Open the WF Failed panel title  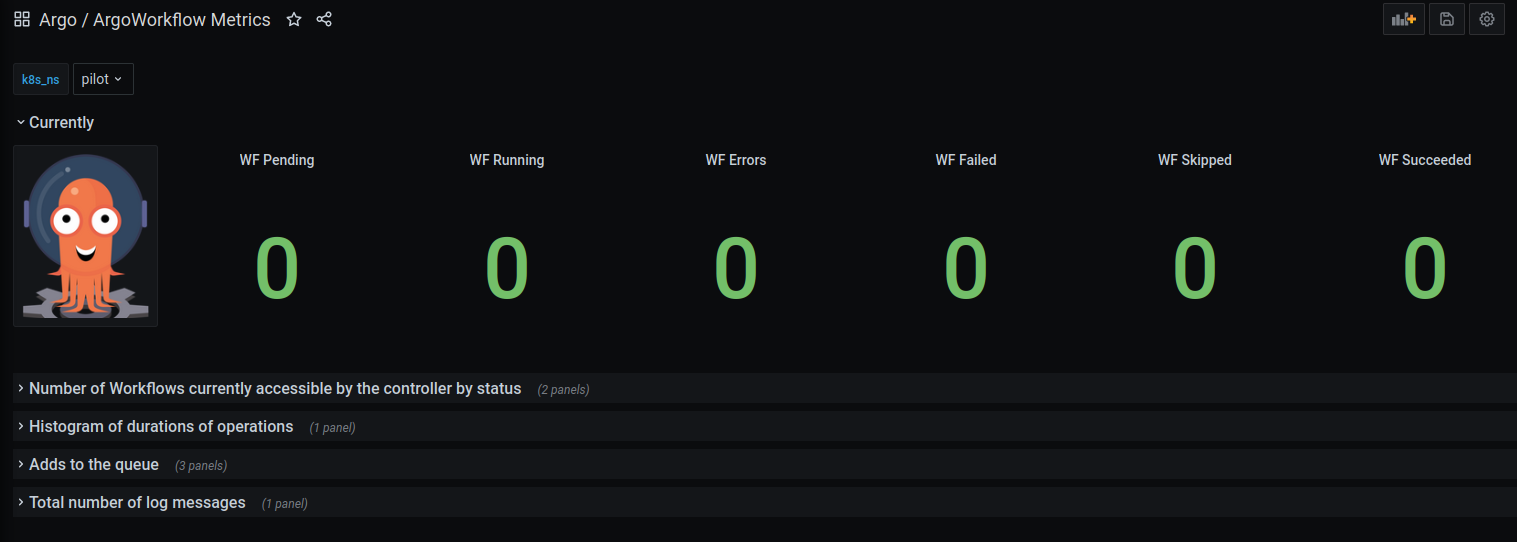pyautogui.click(x=966, y=160)
